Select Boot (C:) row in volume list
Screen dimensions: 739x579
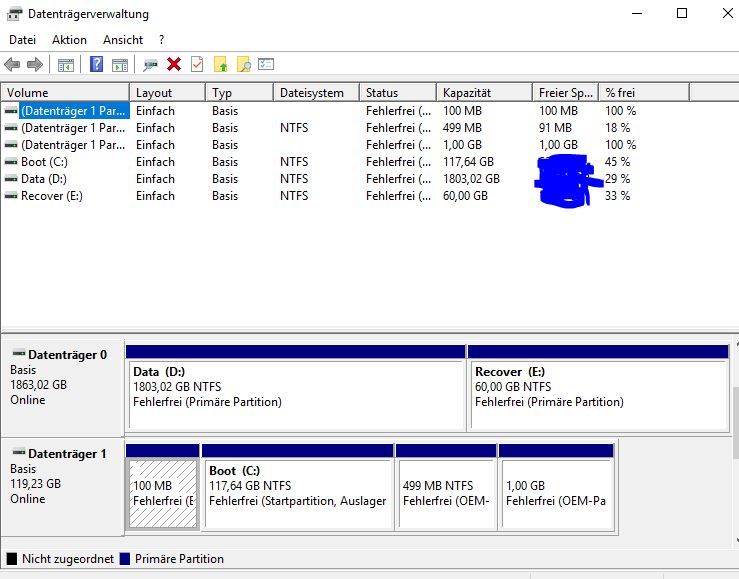[46, 162]
